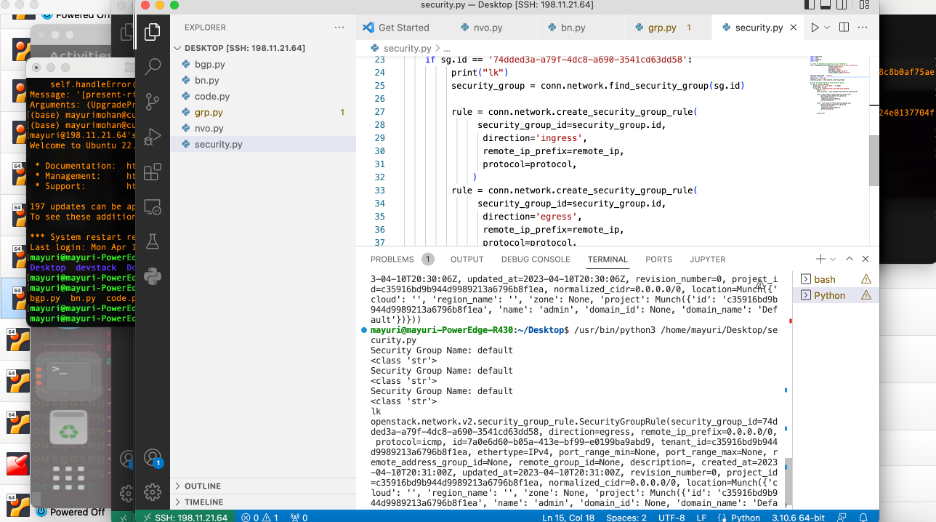
Task: Open the Testing flask view
Action: (152, 242)
